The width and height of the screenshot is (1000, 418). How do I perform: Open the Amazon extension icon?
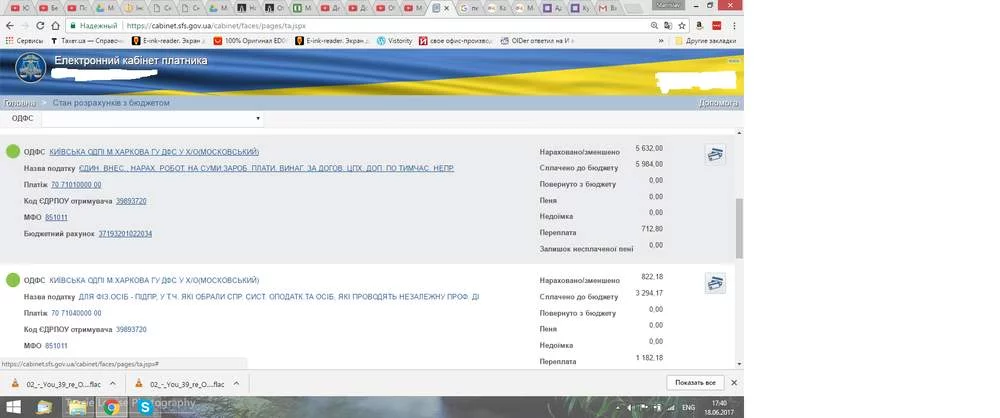click(x=700, y=26)
